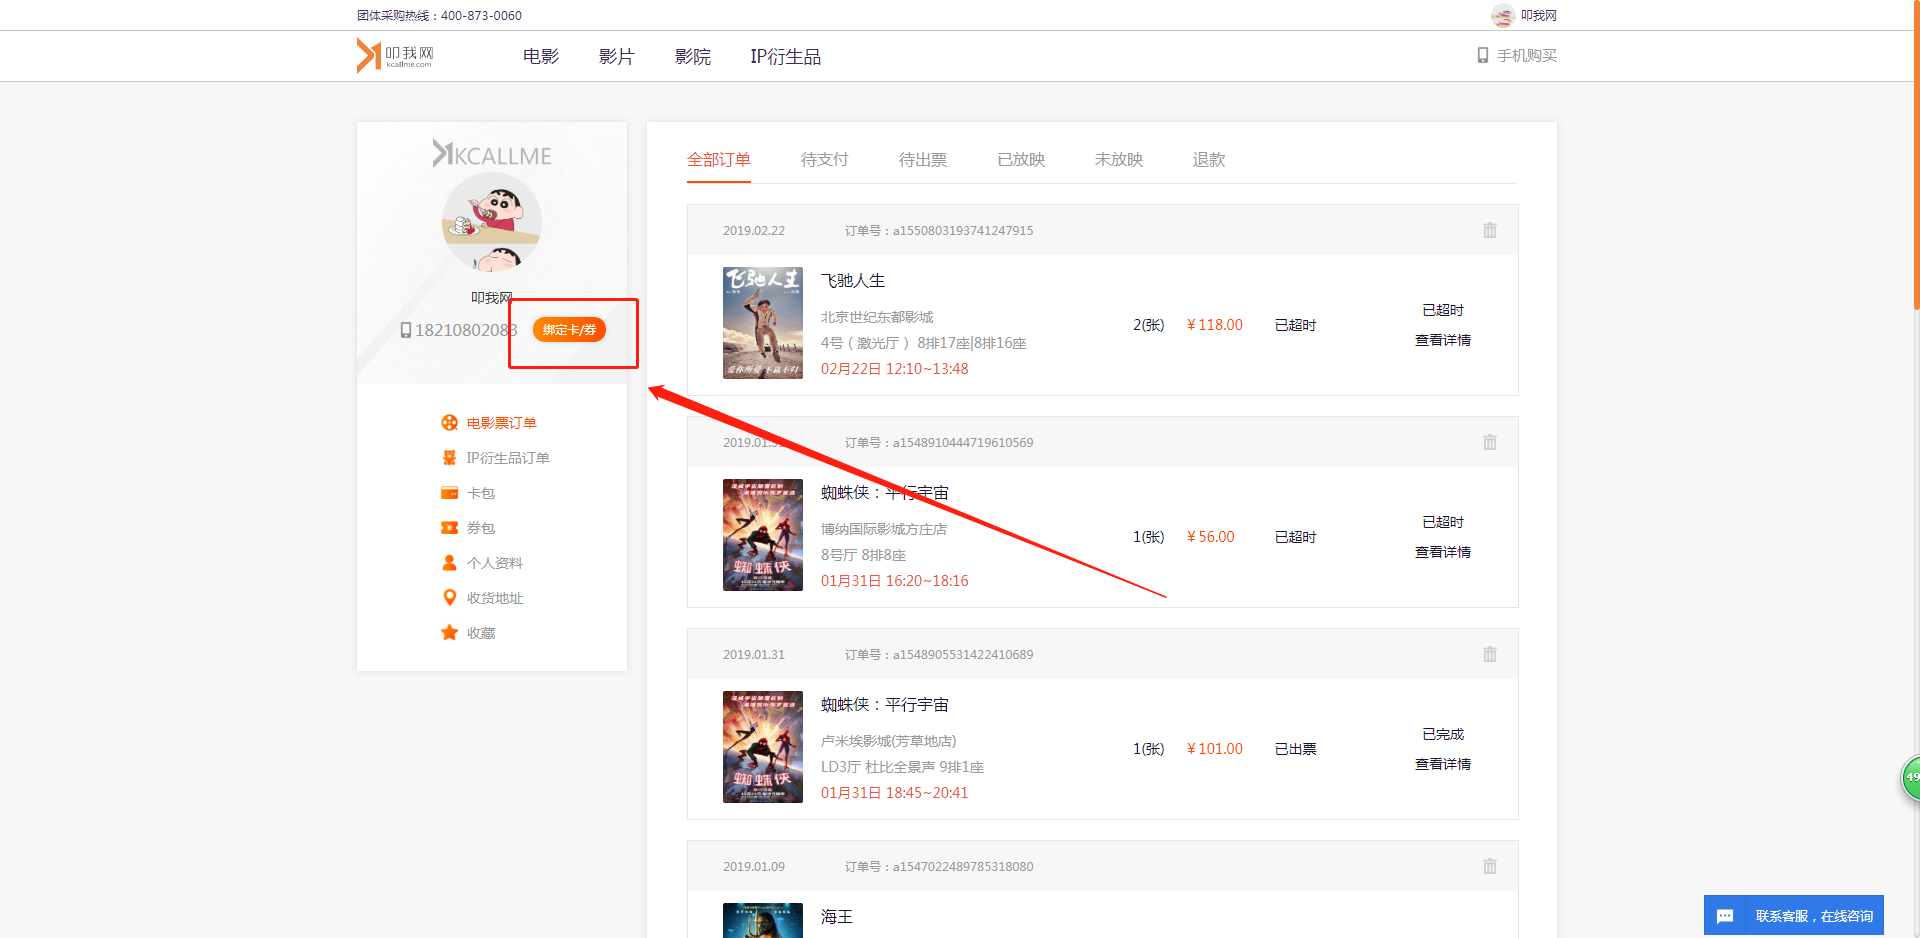Image resolution: width=1920 pixels, height=938 pixels.
Task: Click the user avatar icon at top right
Action: (1502, 15)
